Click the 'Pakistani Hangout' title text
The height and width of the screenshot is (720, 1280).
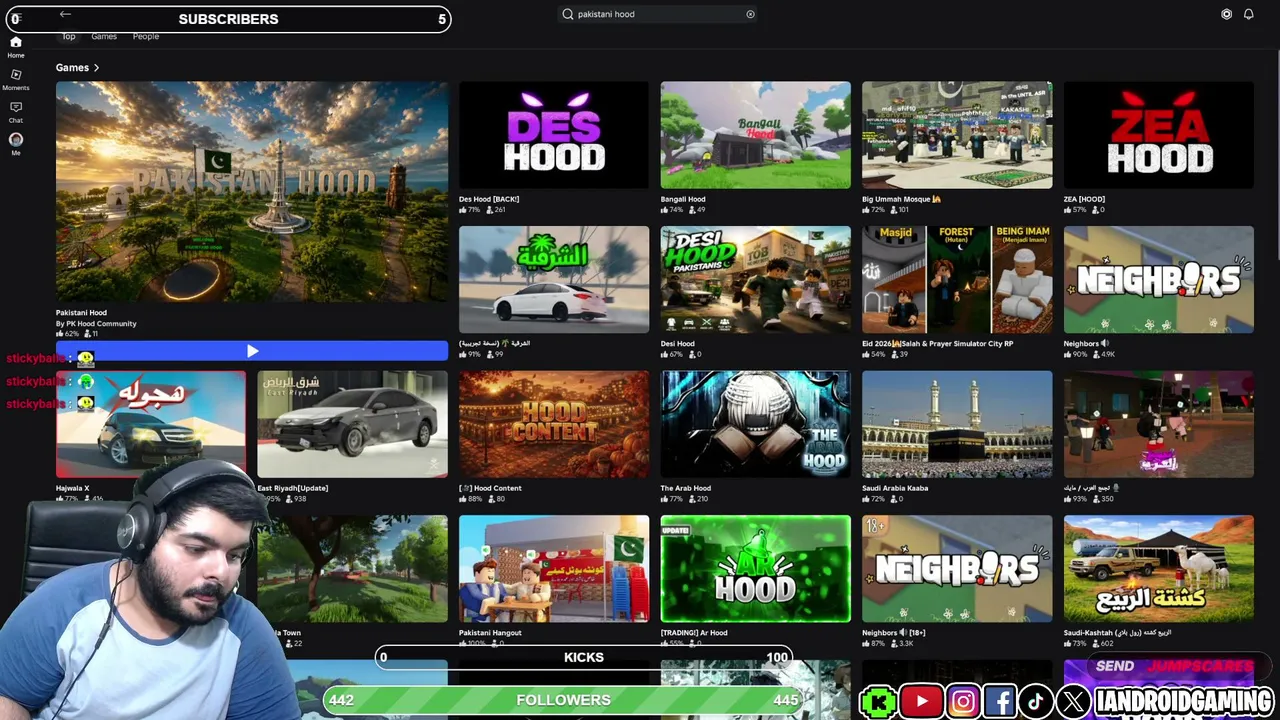(490, 633)
